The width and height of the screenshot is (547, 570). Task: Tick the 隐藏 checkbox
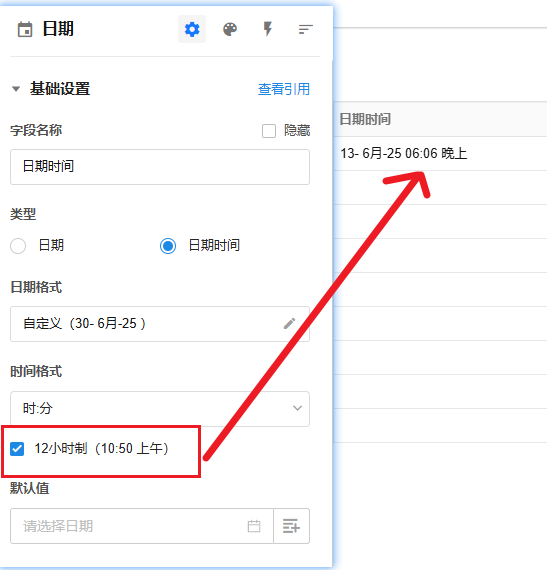269,131
